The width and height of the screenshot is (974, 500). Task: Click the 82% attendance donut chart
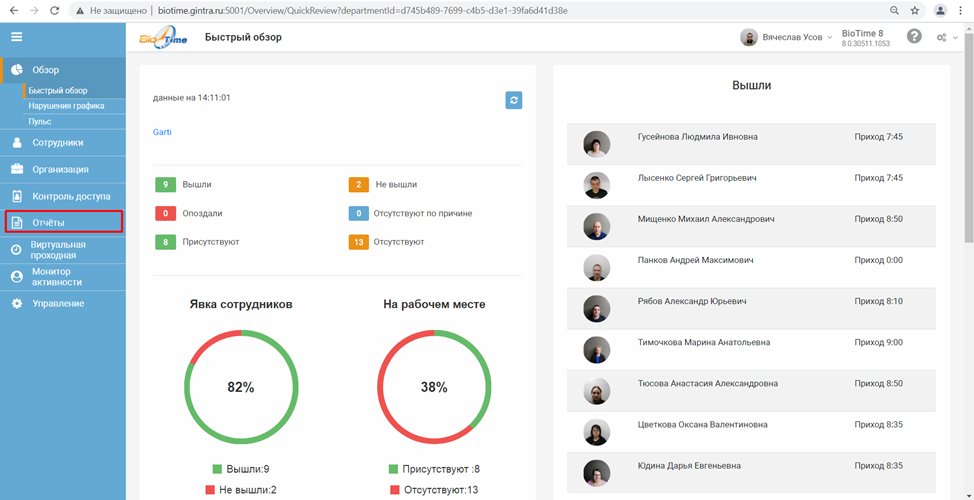[x=240, y=387]
